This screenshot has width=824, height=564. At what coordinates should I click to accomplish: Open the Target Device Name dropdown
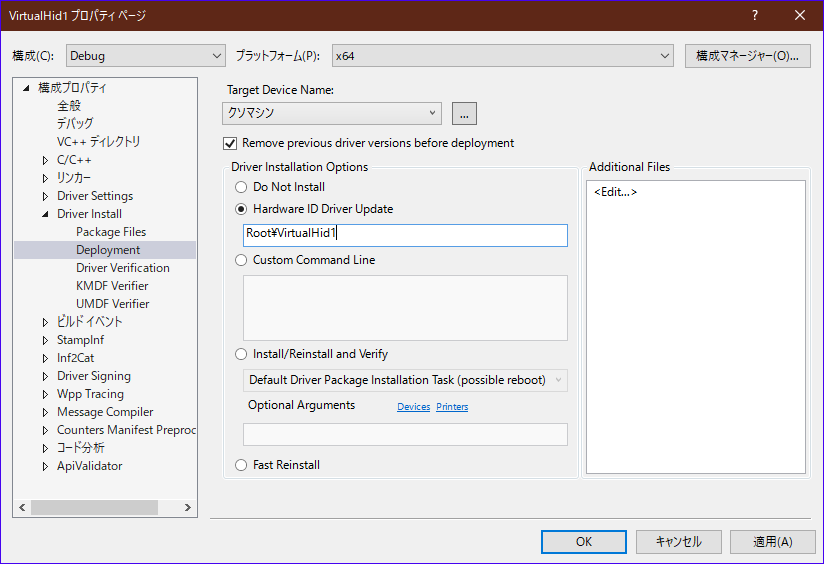coord(332,114)
